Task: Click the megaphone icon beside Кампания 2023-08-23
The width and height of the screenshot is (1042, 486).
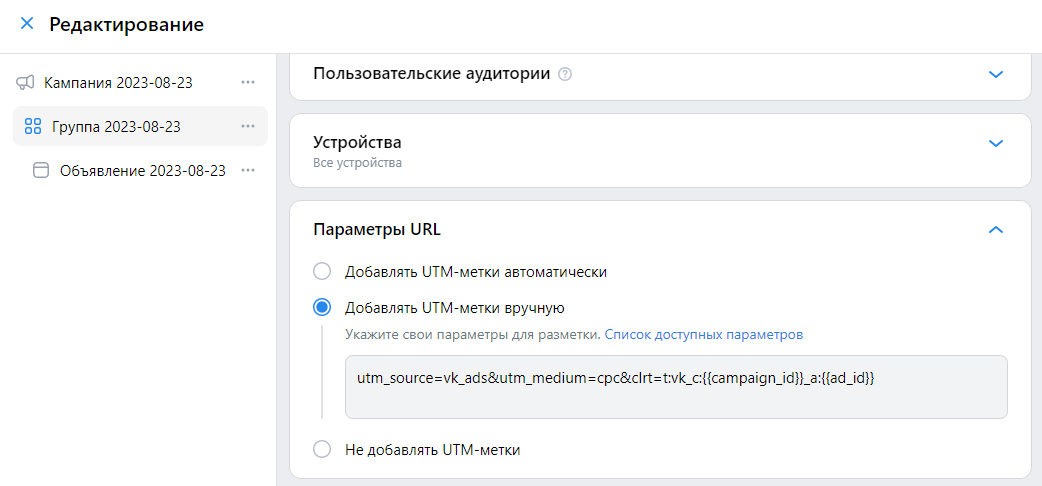Action: click(x=25, y=82)
